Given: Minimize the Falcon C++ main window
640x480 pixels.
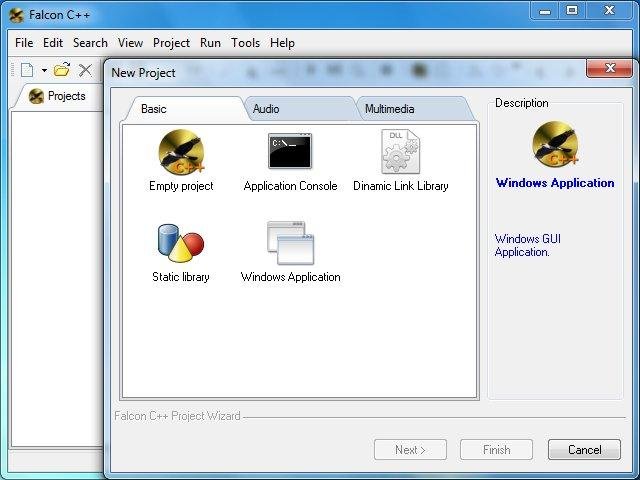Looking at the screenshot, I should pyautogui.click(x=544, y=11).
